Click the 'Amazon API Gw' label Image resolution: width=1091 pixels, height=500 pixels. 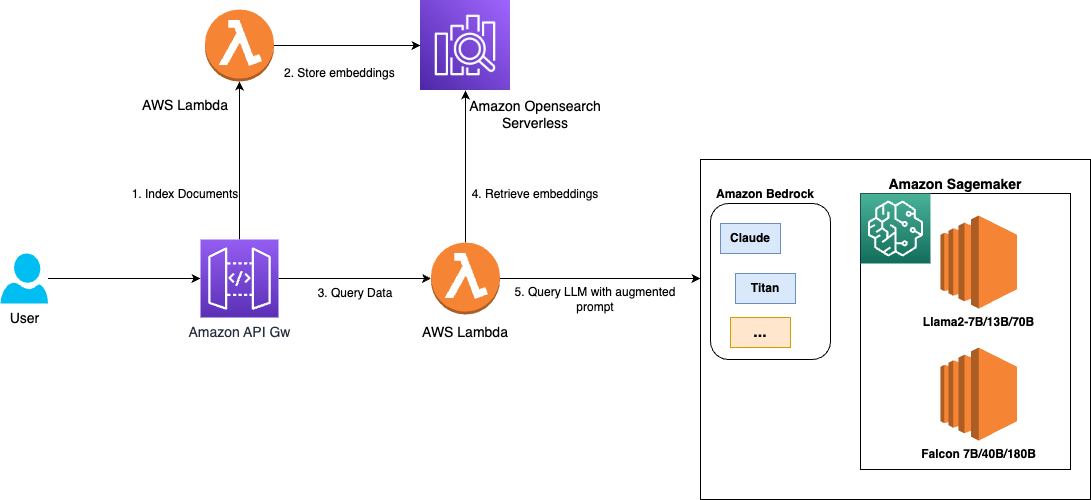pos(239,332)
